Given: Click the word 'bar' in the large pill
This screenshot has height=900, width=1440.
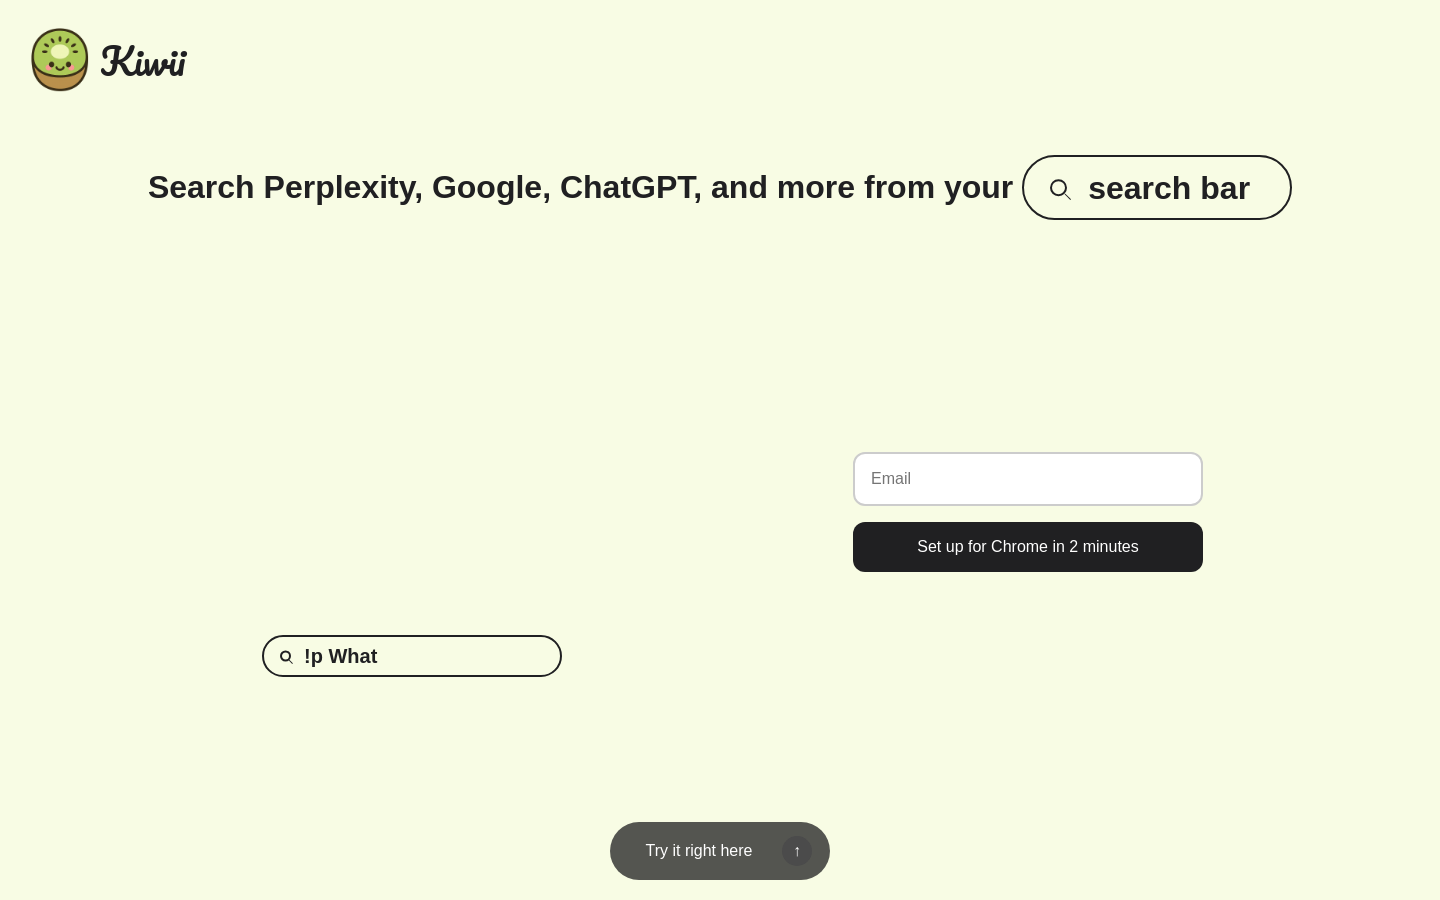Looking at the screenshot, I should 1225,188.
